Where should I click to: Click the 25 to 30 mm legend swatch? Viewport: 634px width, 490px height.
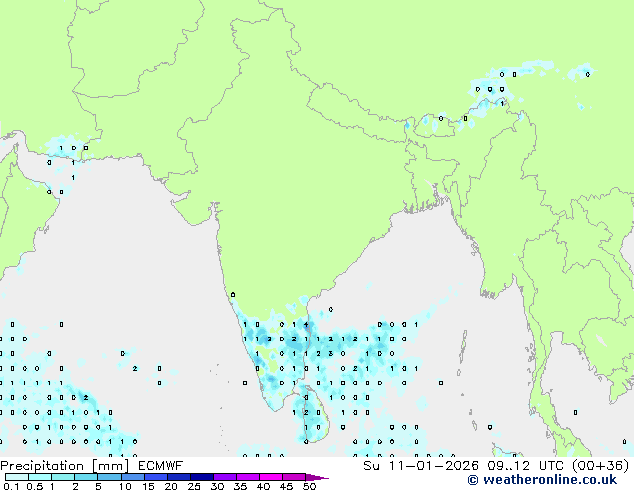coord(202,477)
